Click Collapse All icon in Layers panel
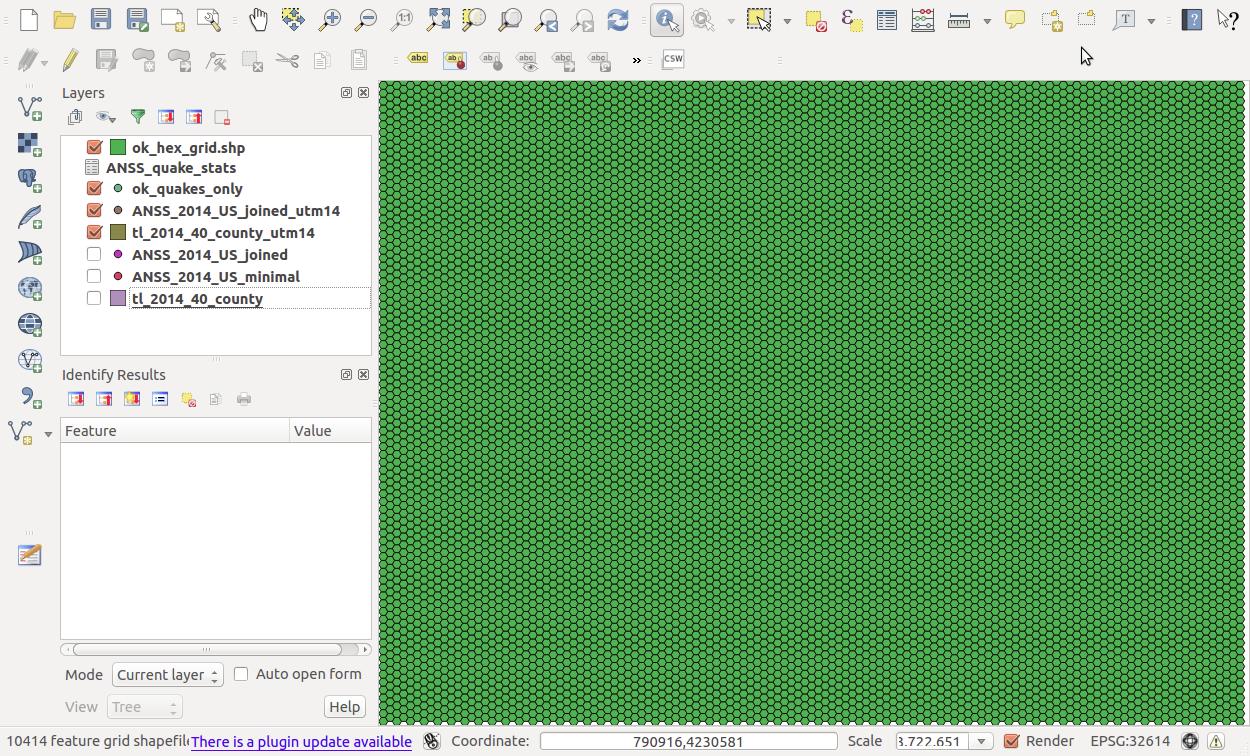 194,118
